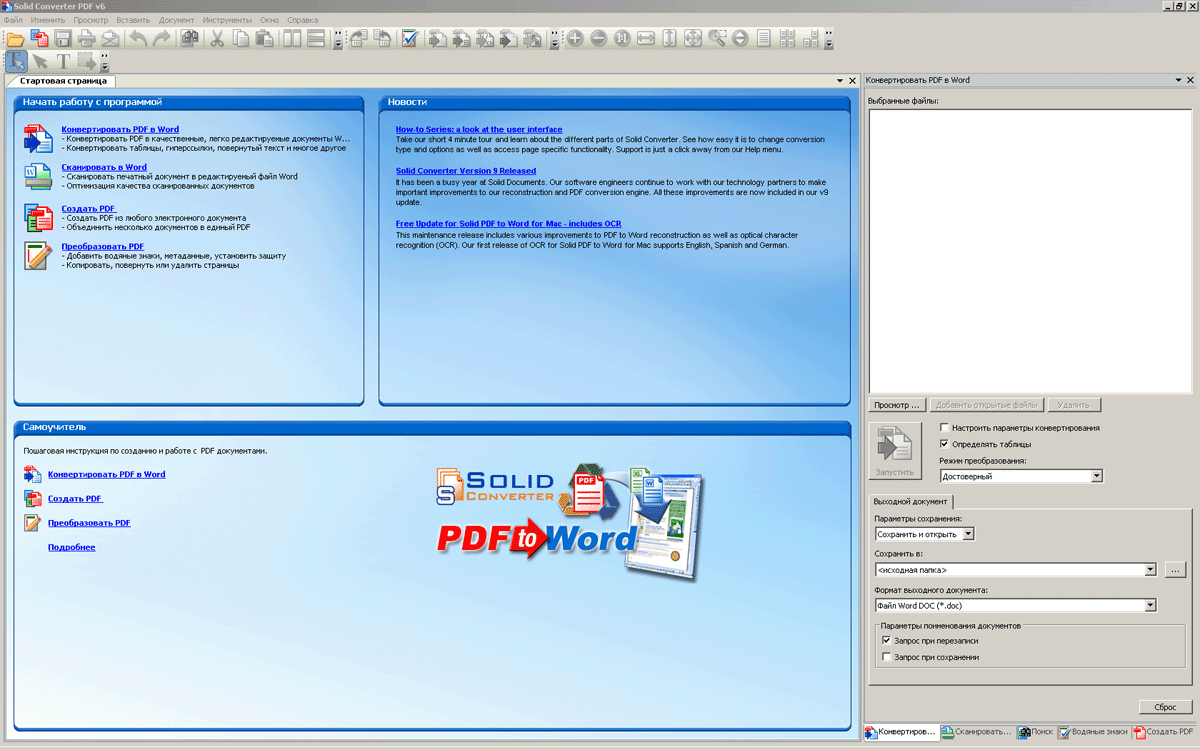The height and width of the screenshot is (750, 1200).
Task: Open the start page tab list arrow
Action: 840,81
